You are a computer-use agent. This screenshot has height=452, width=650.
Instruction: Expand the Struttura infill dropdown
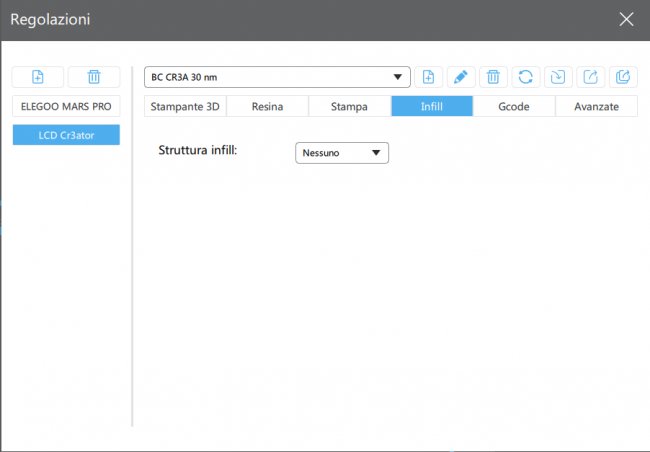(x=342, y=153)
